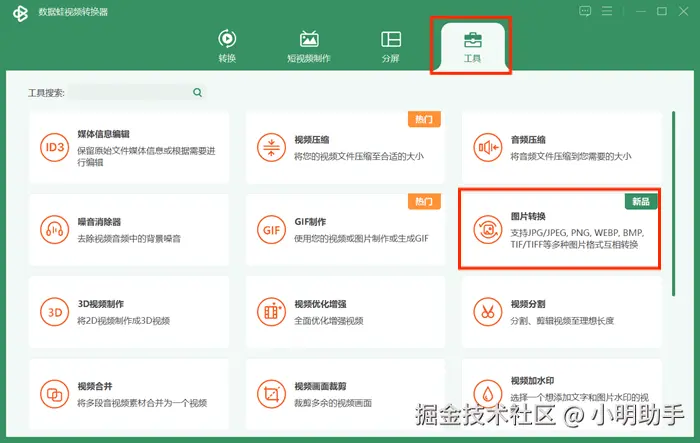Screen dimensions: 700x443
Task: Click the 视频压缩 compress icon
Action: pos(271,147)
